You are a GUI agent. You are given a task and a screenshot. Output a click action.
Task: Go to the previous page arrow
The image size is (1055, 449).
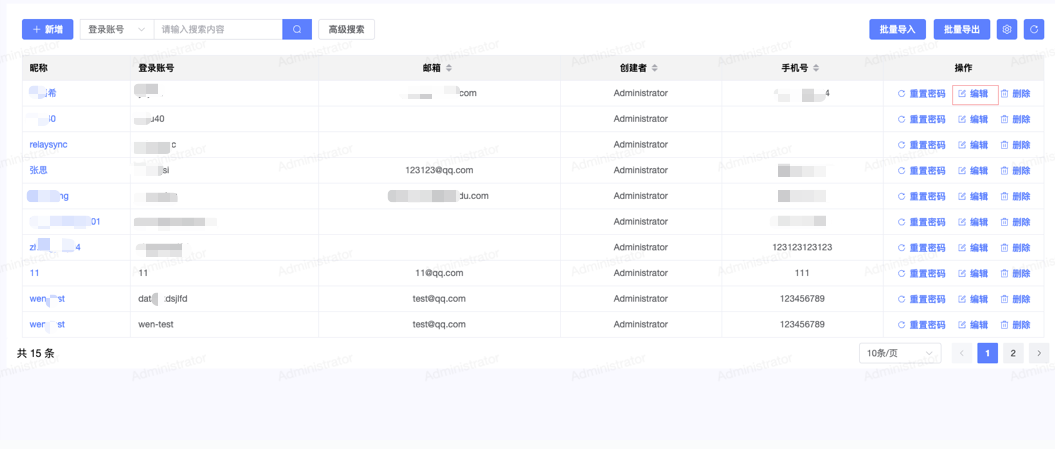tap(962, 353)
